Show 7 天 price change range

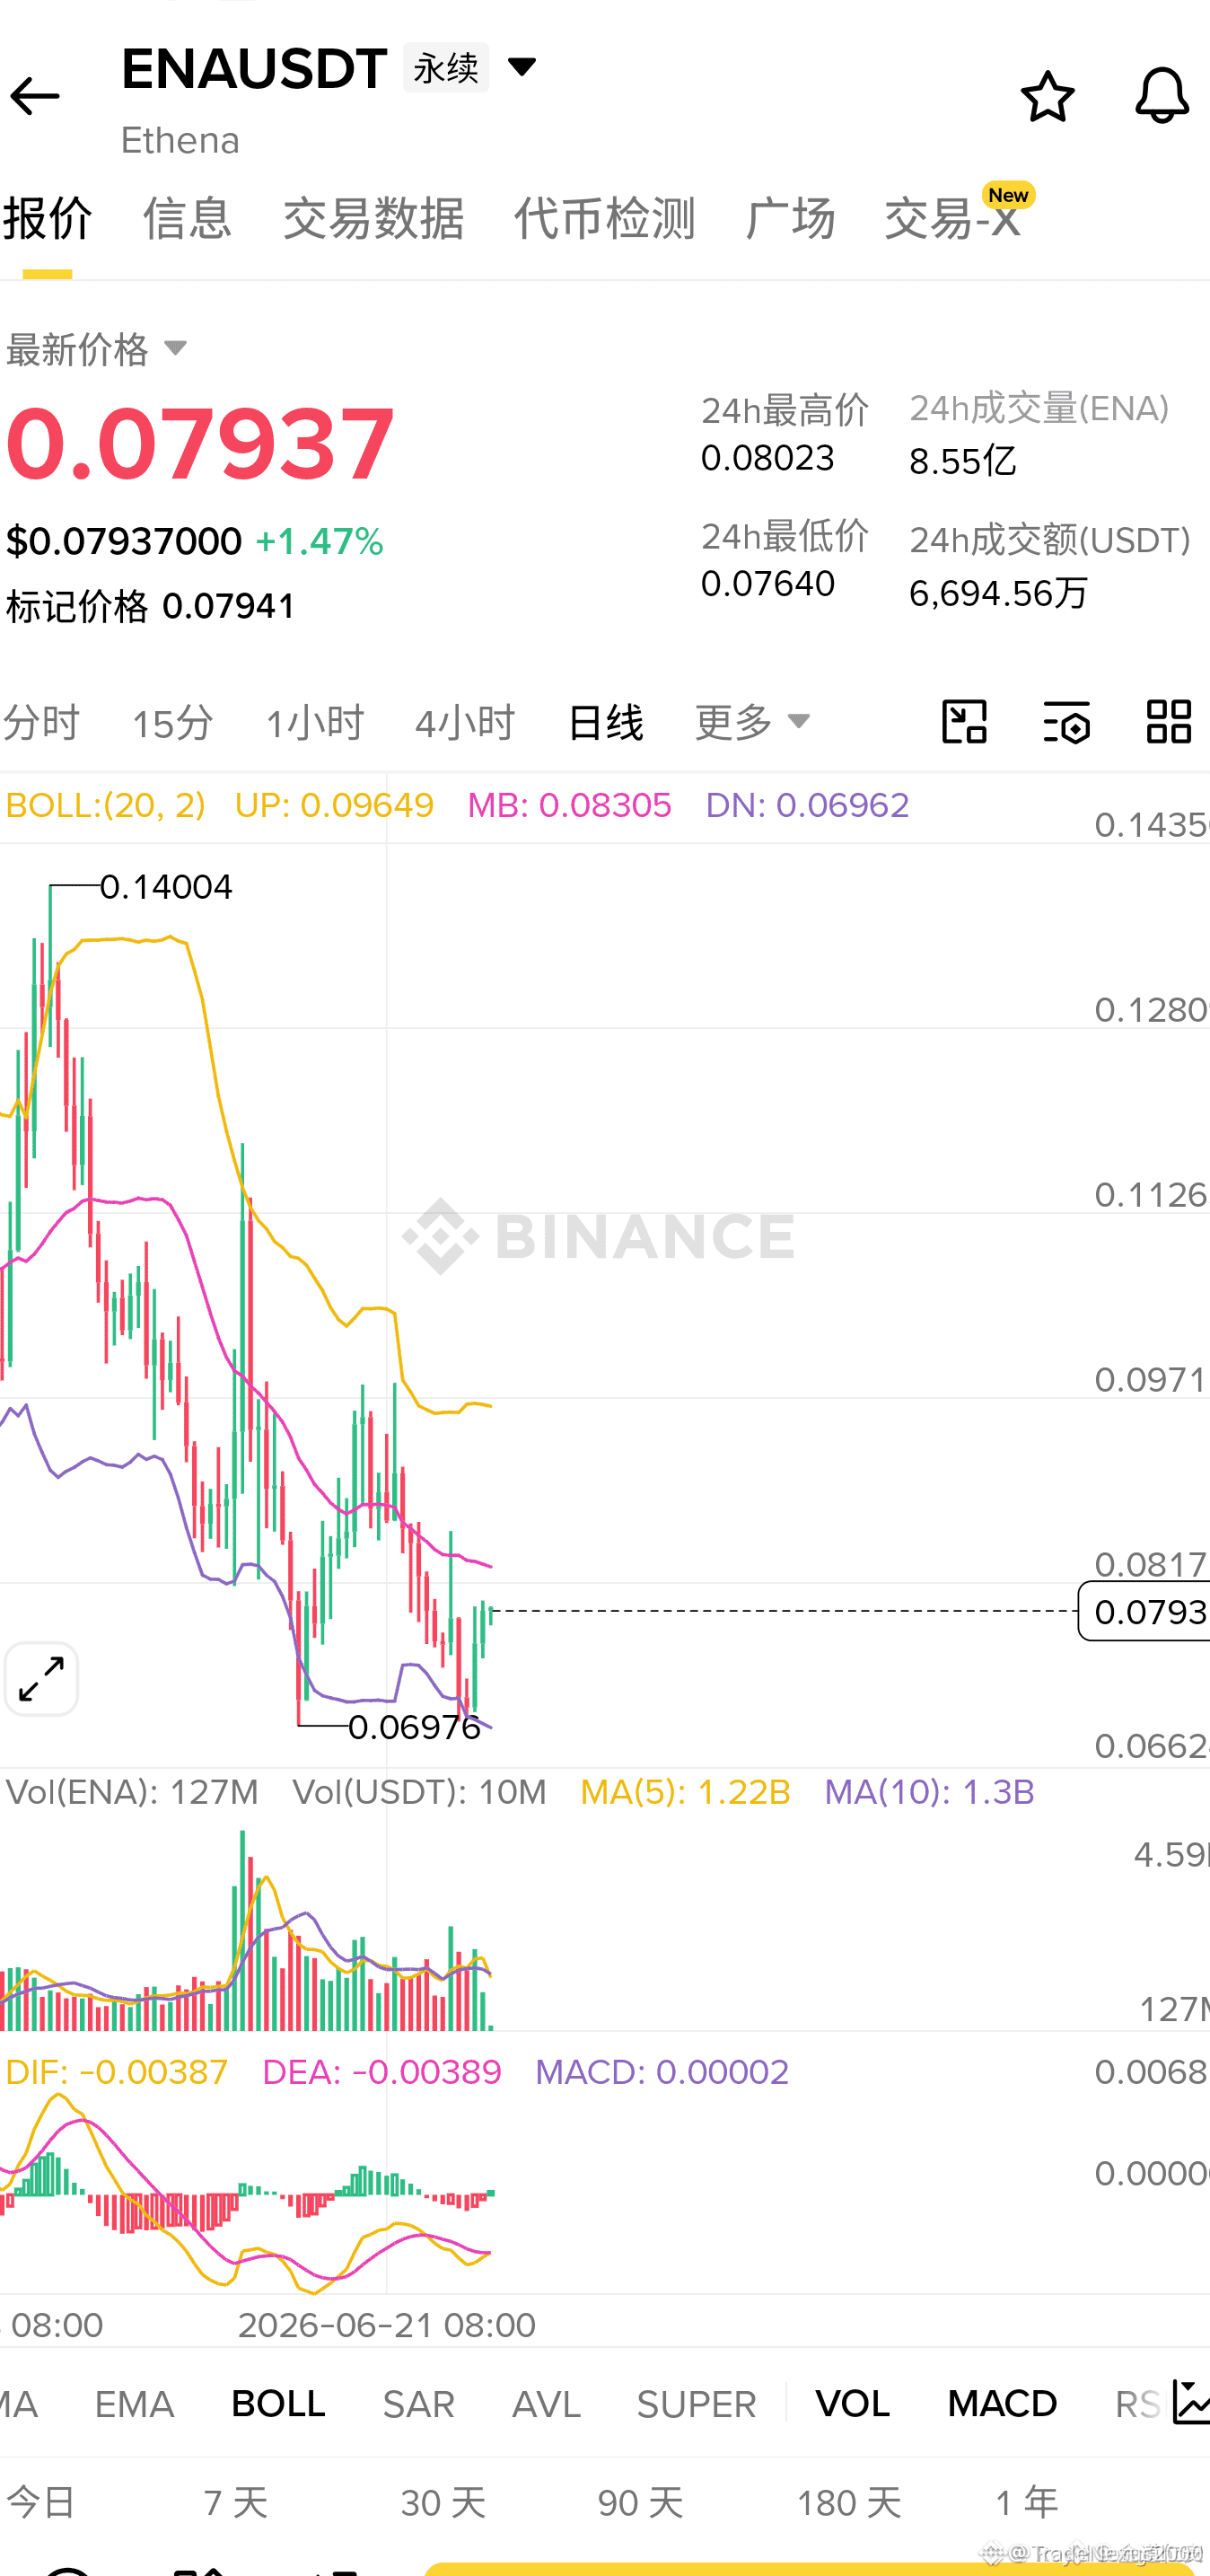click(x=236, y=2502)
